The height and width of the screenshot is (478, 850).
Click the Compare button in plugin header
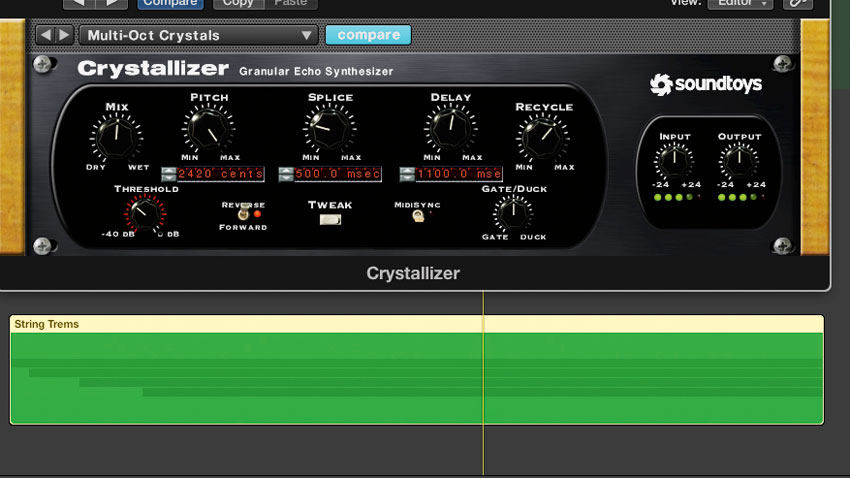coord(170,3)
